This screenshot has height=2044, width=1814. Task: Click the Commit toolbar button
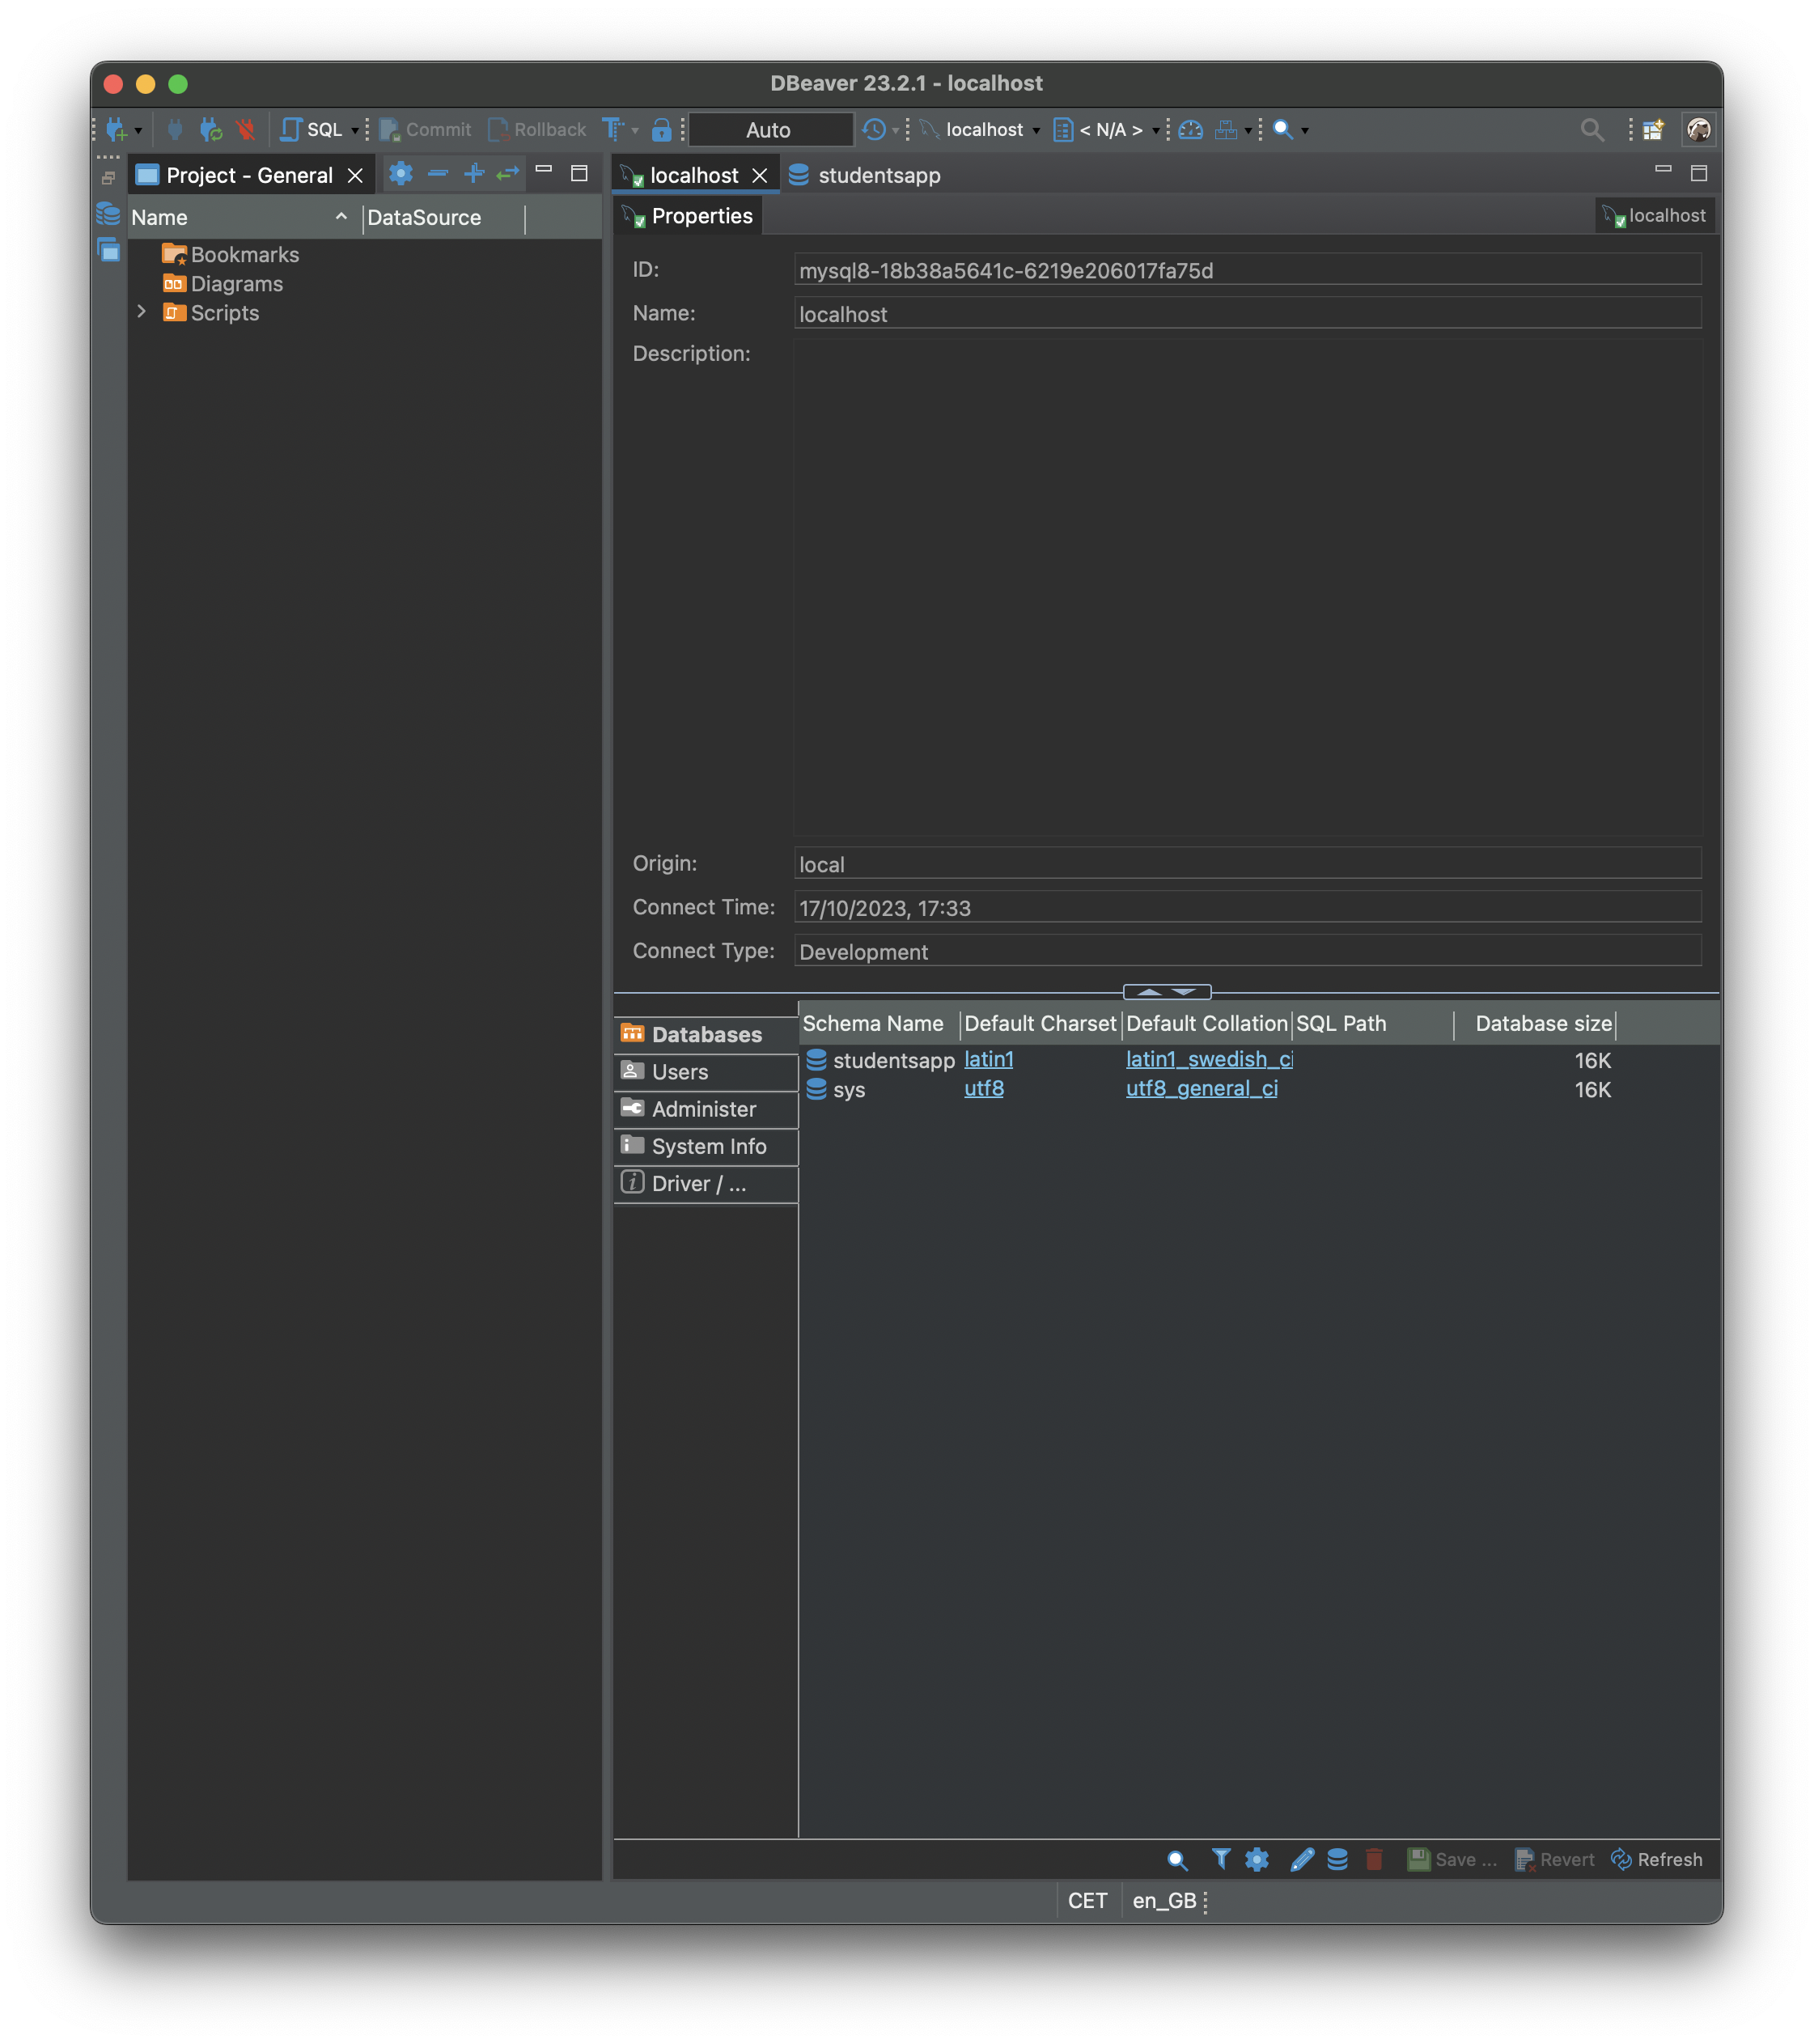click(x=426, y=129)
